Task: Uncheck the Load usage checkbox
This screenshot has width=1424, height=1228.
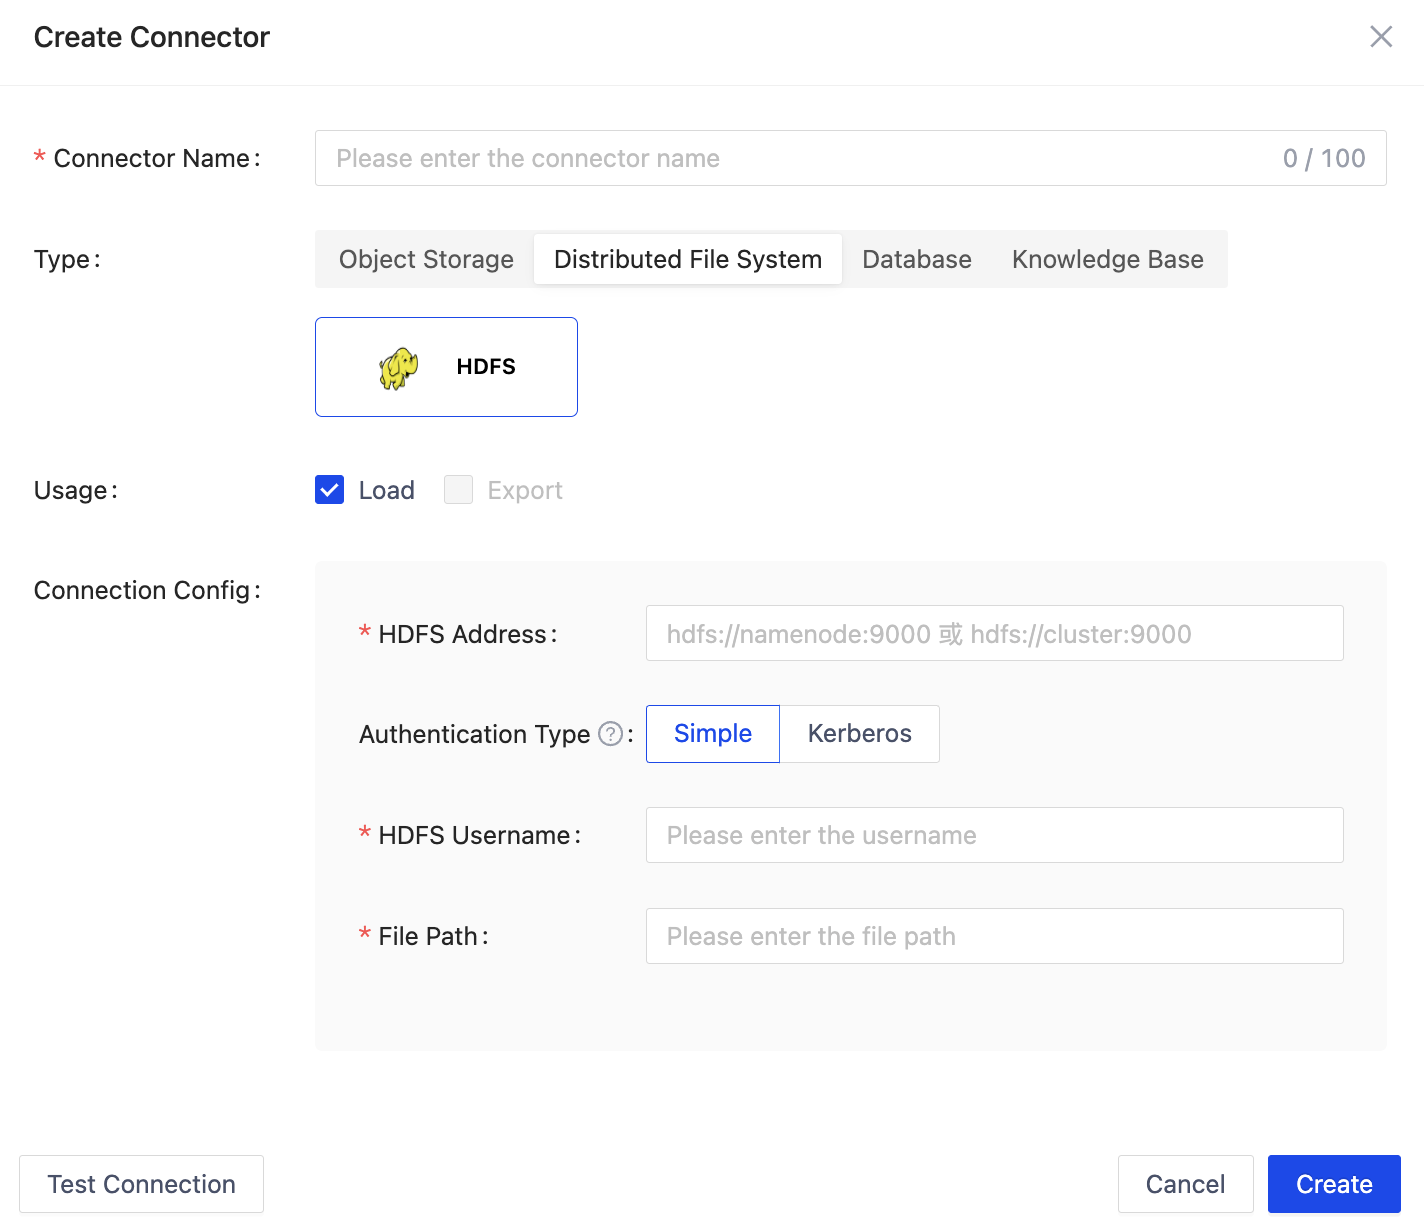Action: coord(330,490)
